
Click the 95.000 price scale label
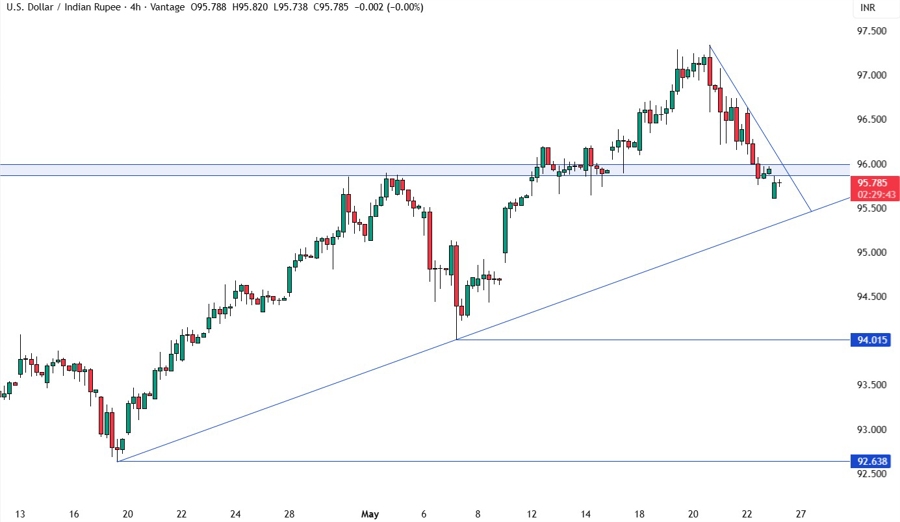tap(871, 253)
